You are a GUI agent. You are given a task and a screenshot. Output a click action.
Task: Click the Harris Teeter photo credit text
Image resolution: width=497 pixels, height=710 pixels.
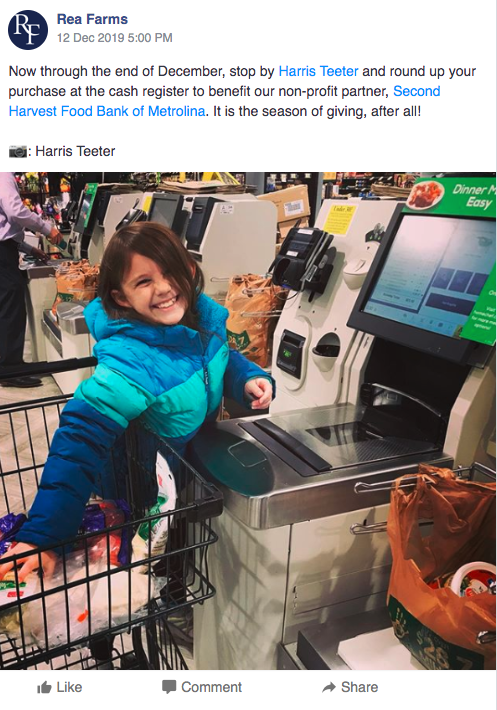[x=75, y=151]
